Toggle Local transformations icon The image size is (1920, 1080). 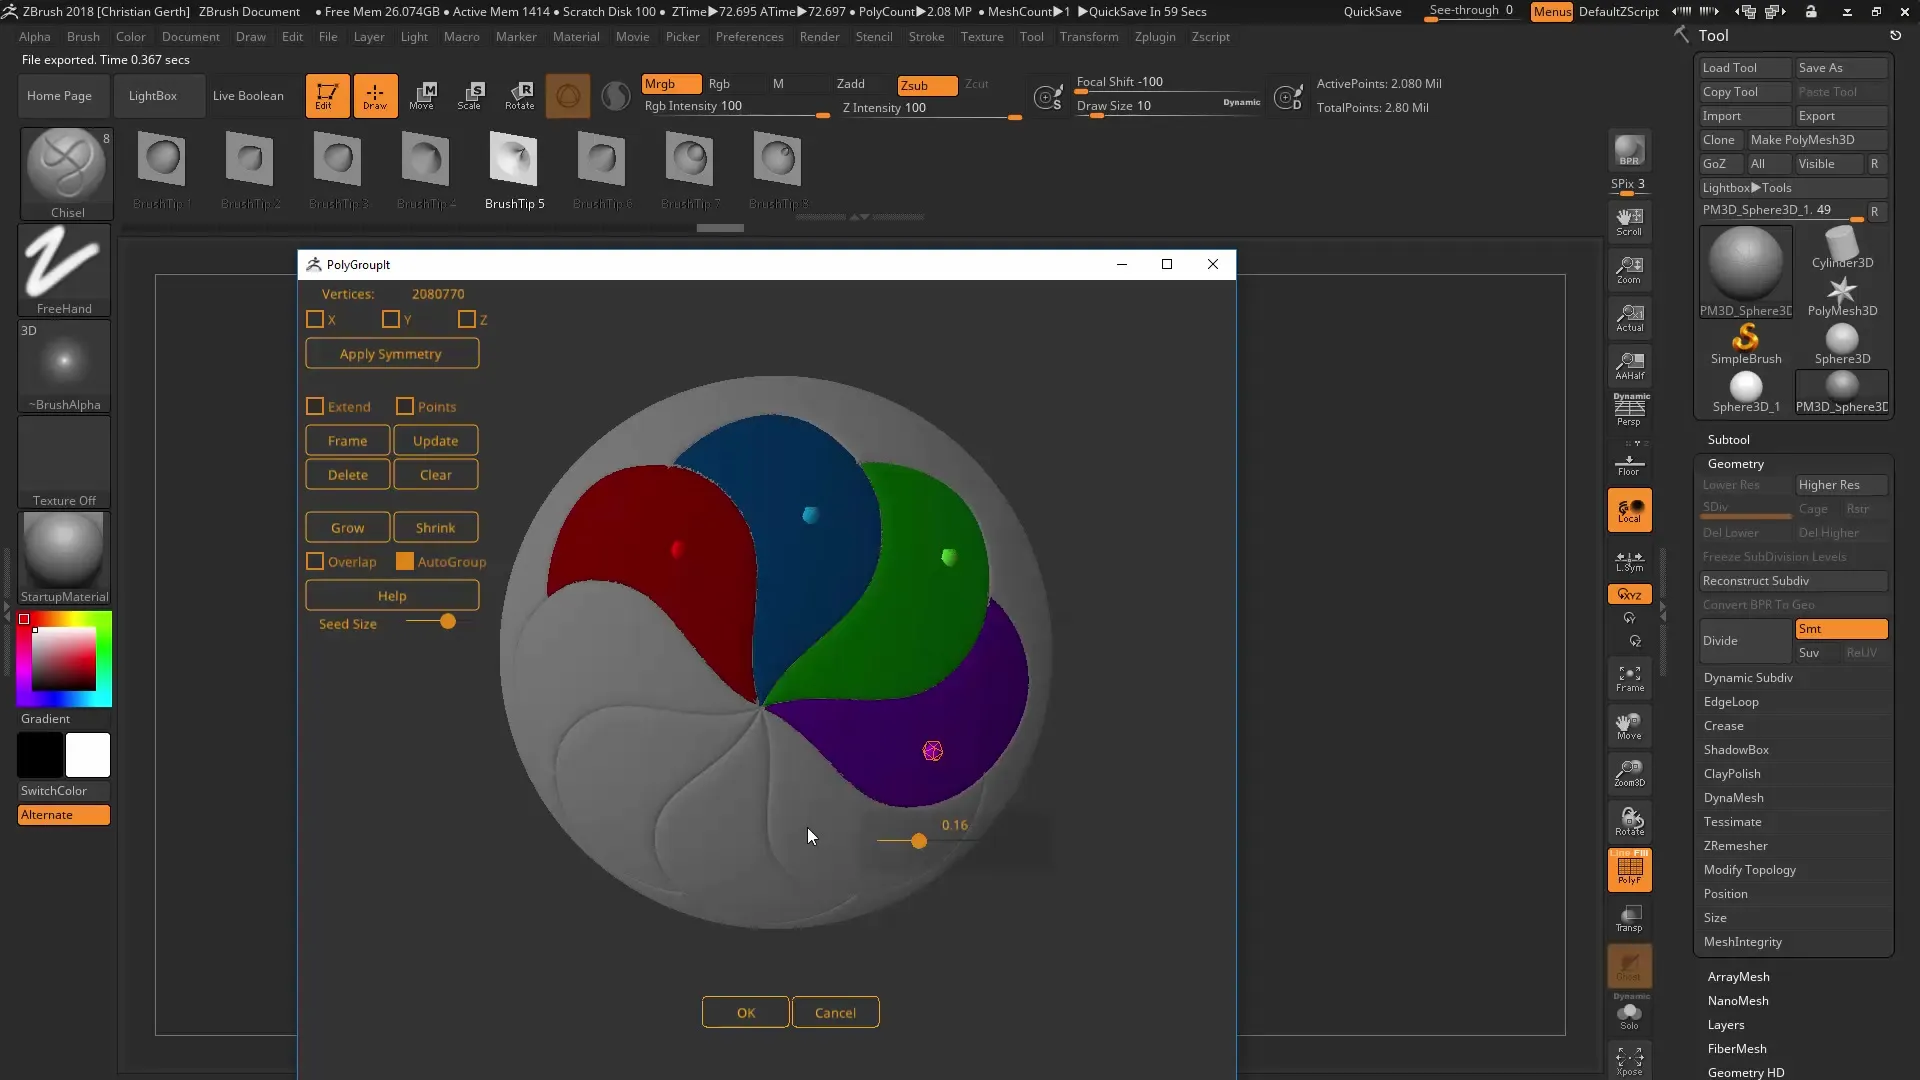(1629, 510)
